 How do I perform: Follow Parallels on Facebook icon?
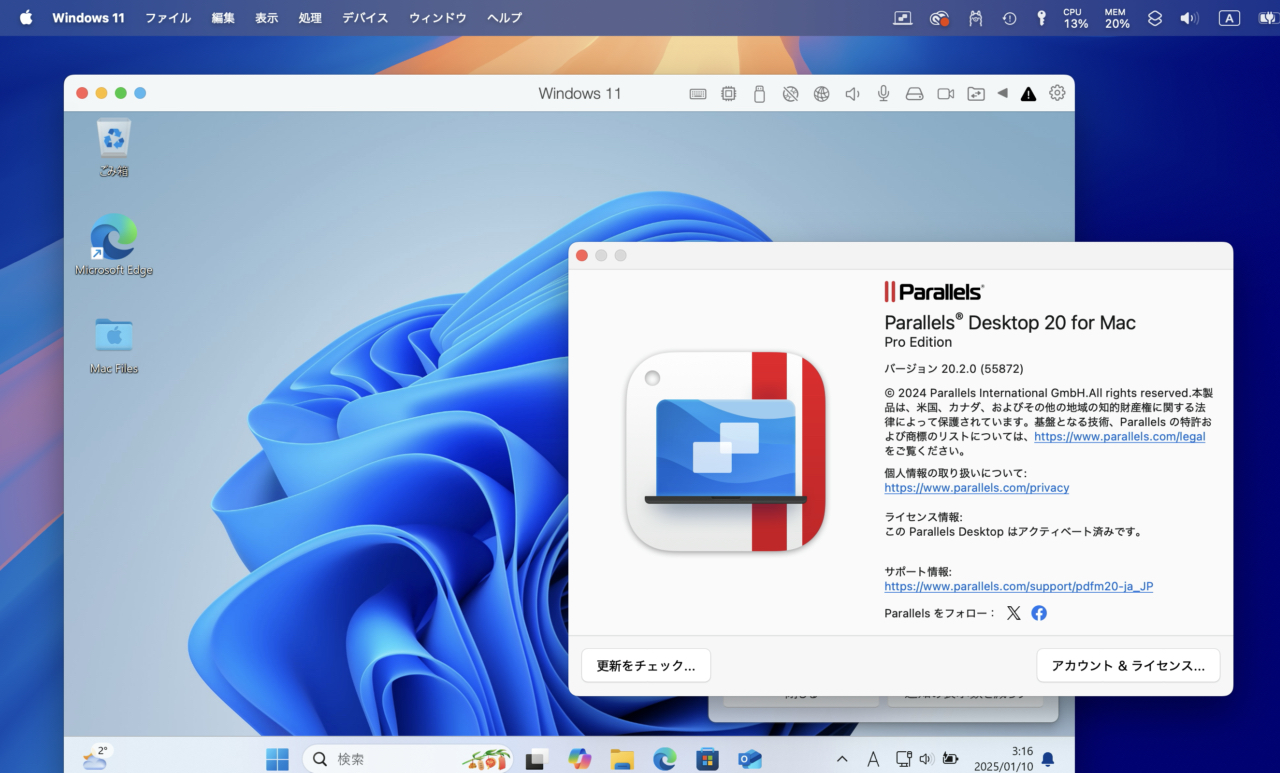1039,613
